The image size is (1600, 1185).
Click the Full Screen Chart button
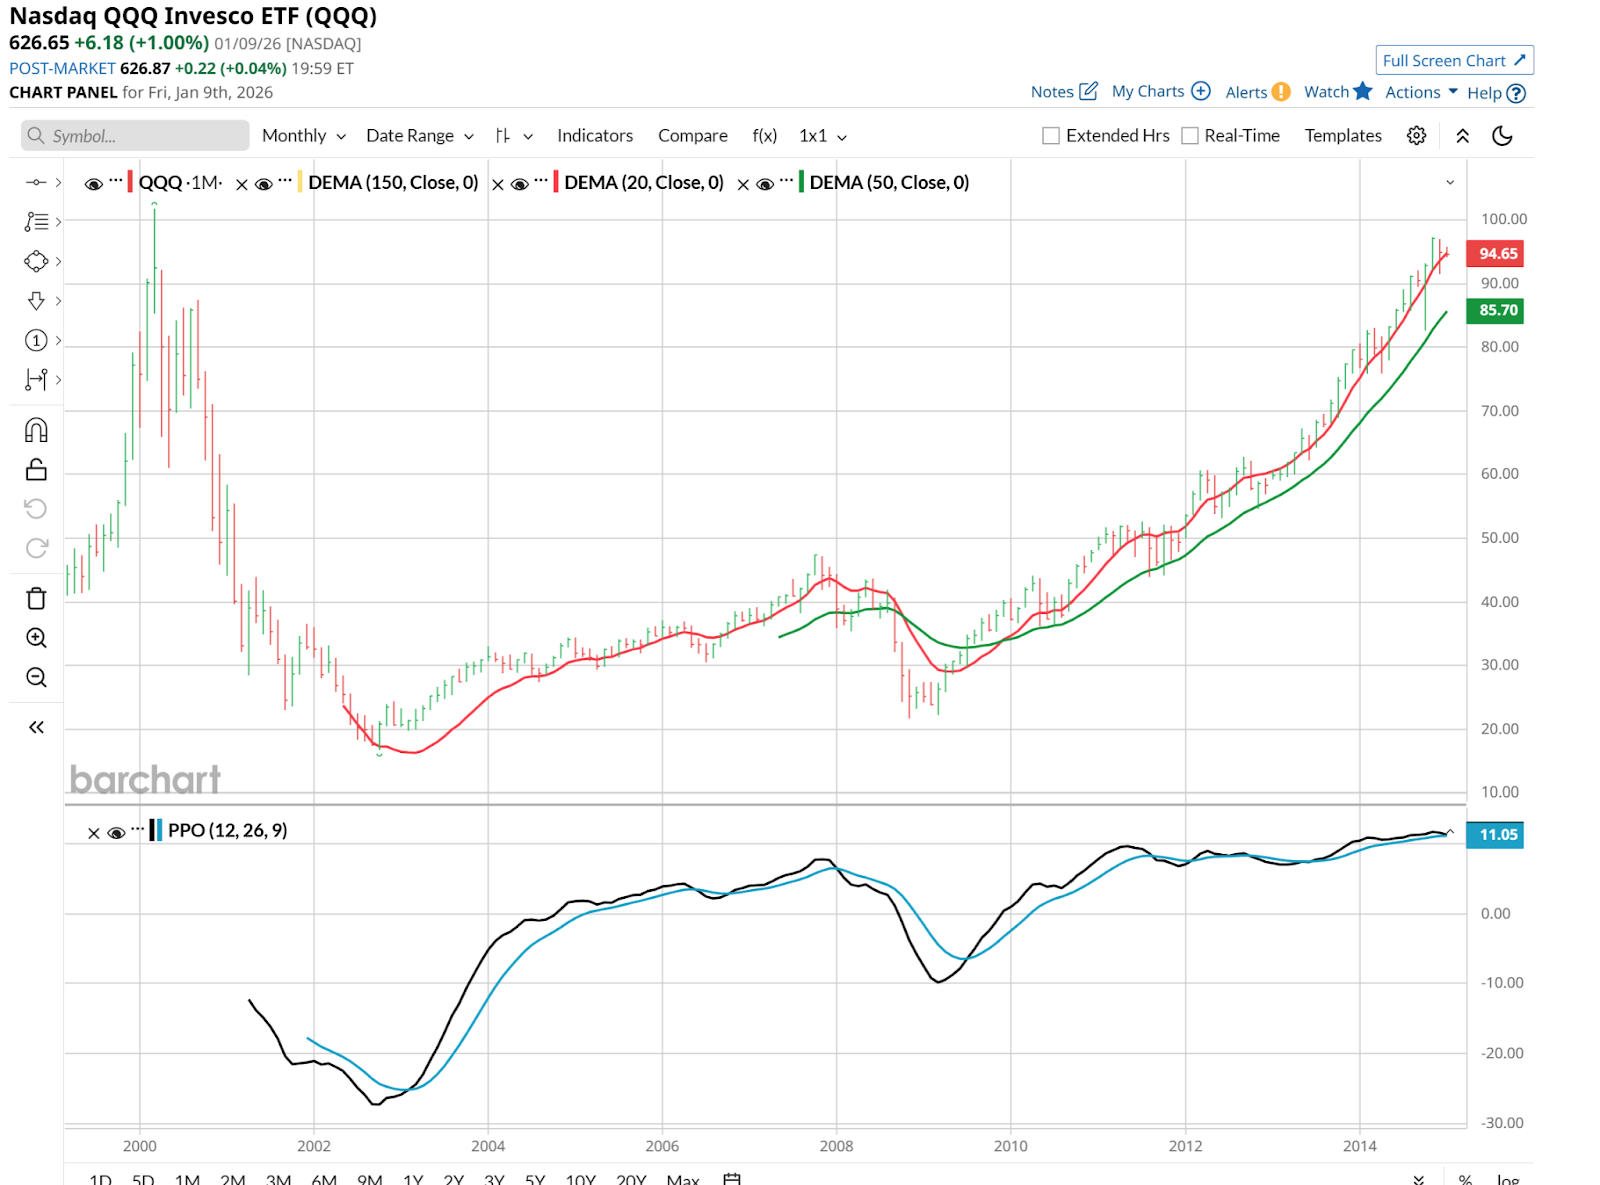tap(1454, 61)
